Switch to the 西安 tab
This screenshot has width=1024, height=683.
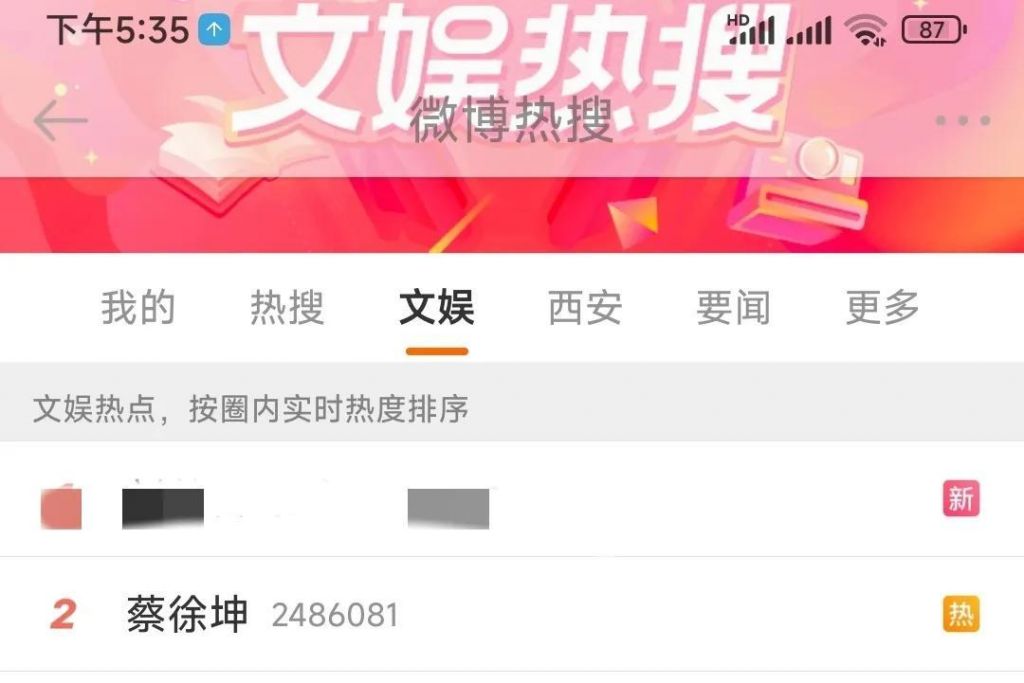[585, 308]
